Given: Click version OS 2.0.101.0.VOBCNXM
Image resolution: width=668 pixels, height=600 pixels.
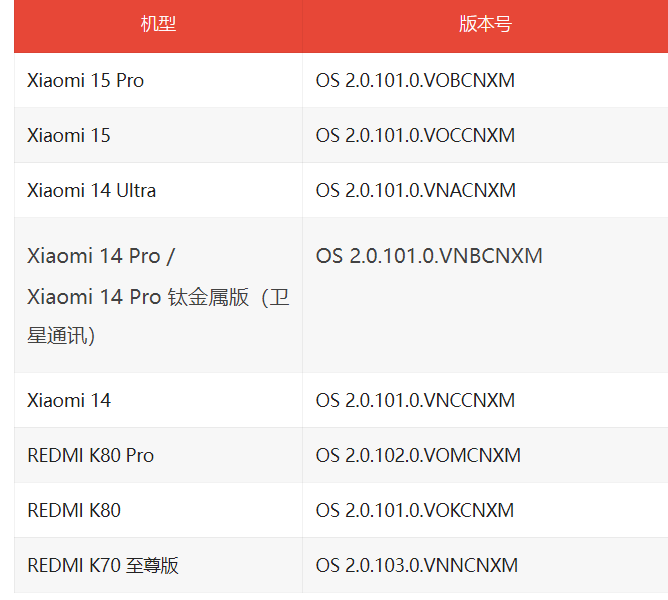Looking at the screenshot, I should coord(415,80).
